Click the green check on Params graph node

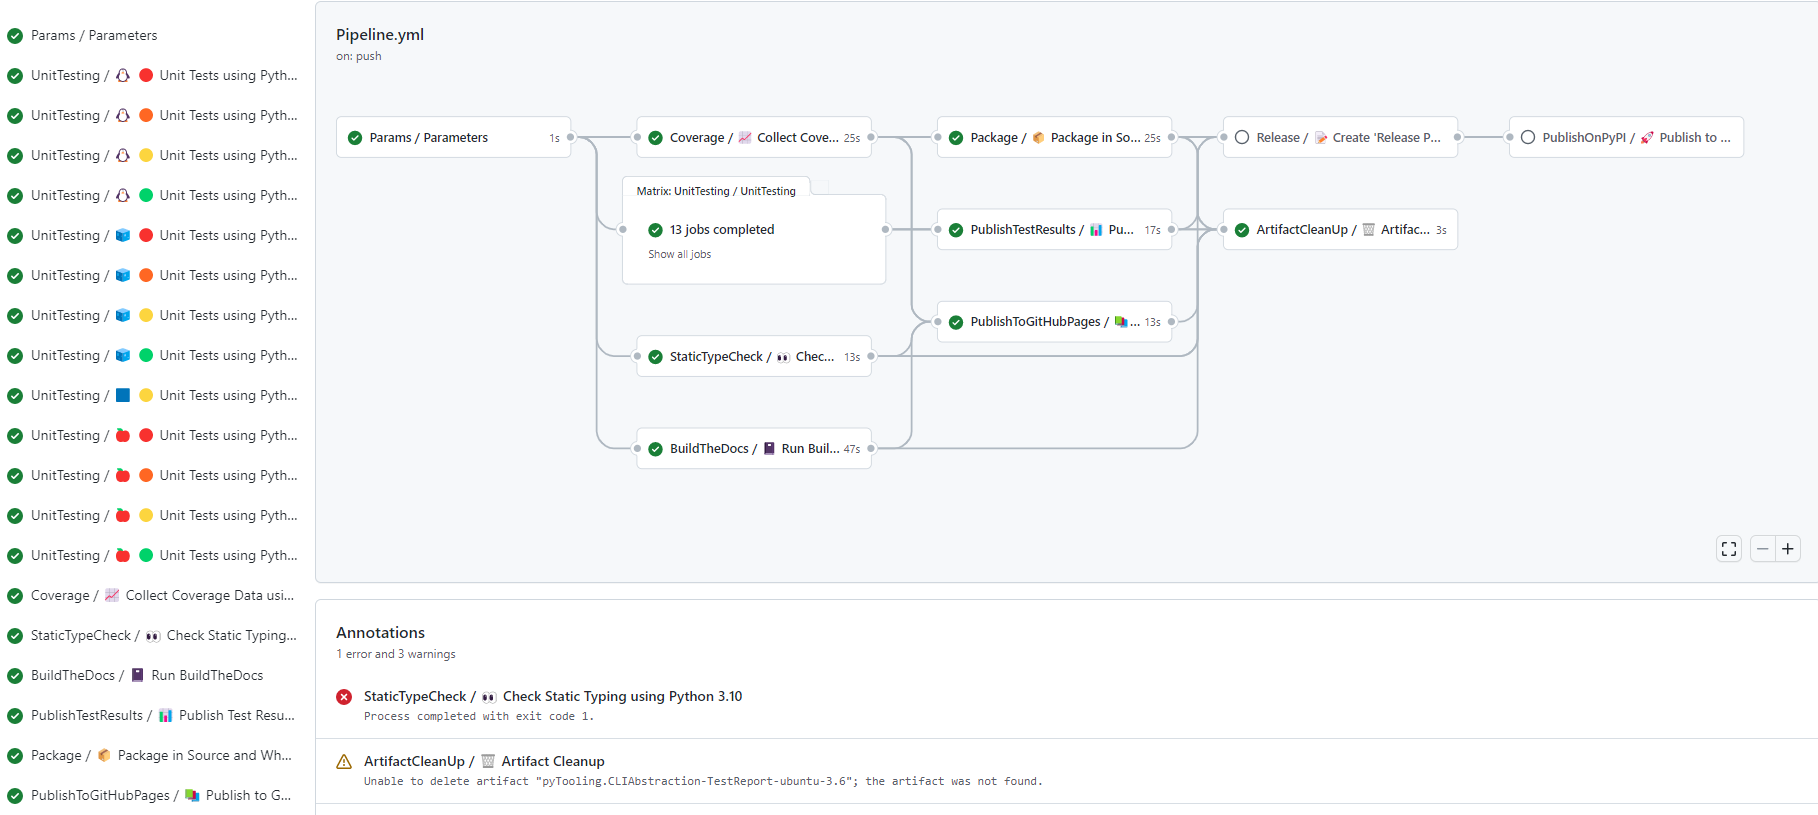355,138
